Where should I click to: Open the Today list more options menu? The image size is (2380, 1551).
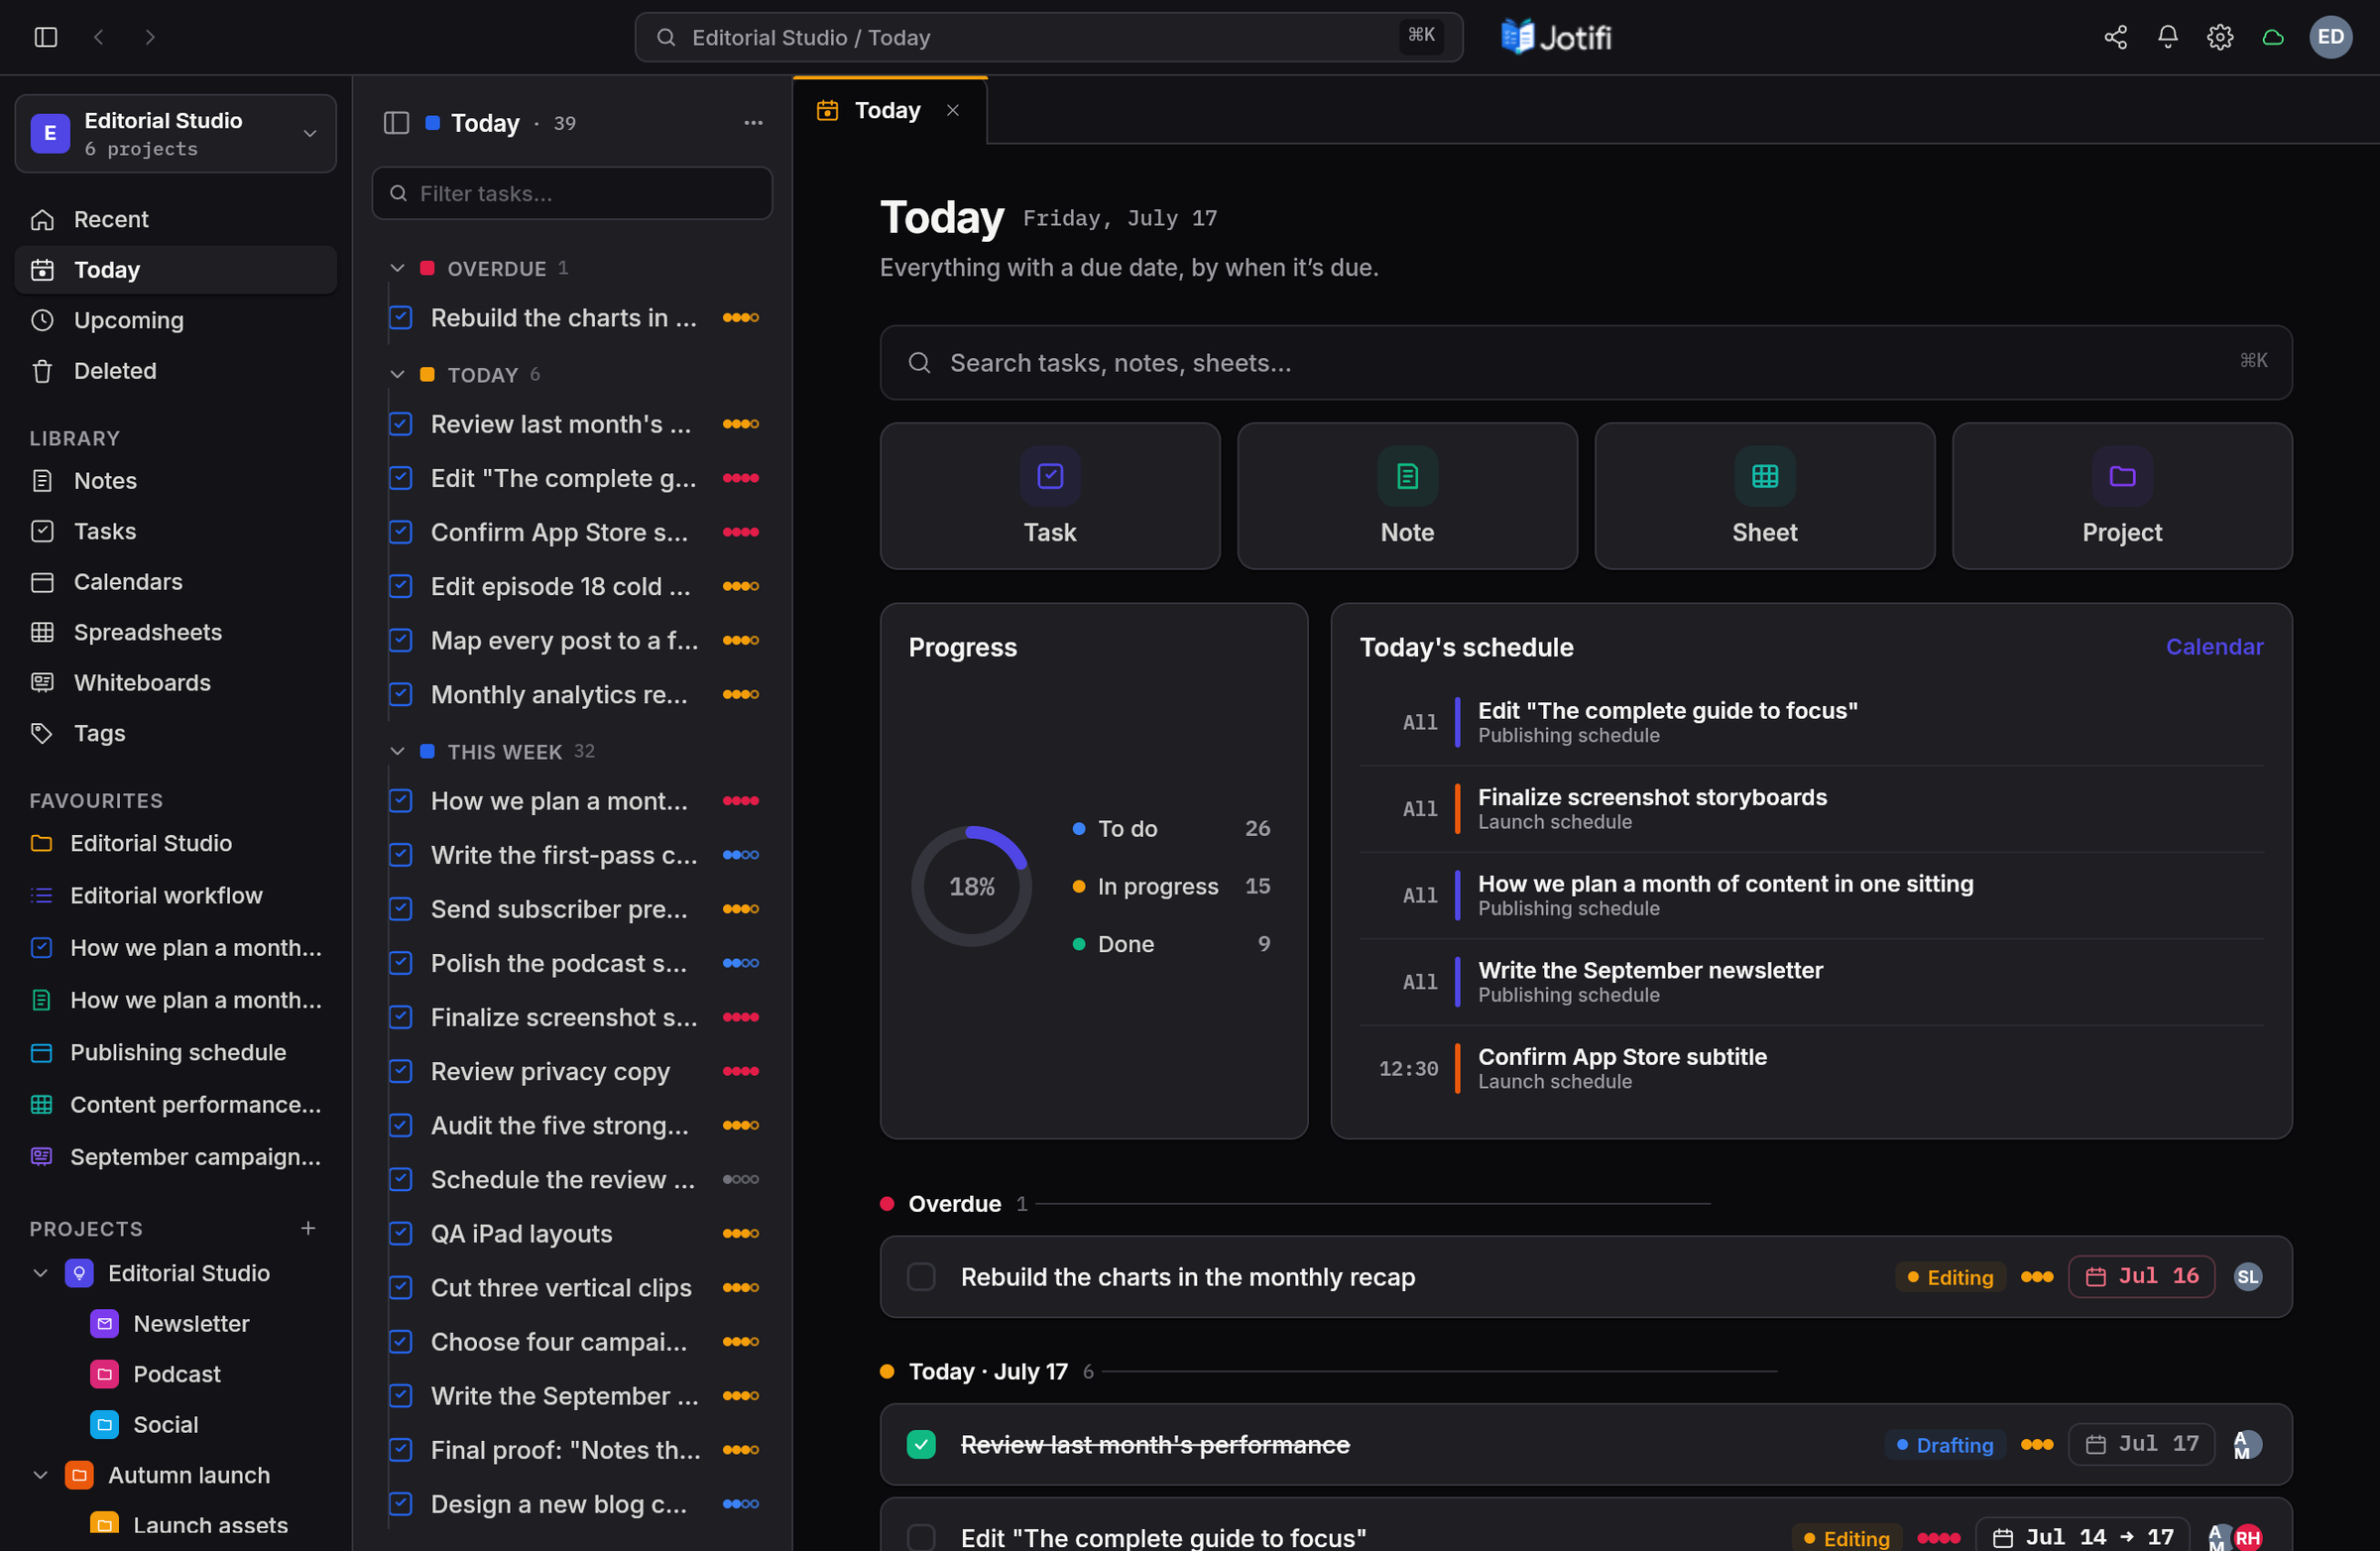(753, 123)
